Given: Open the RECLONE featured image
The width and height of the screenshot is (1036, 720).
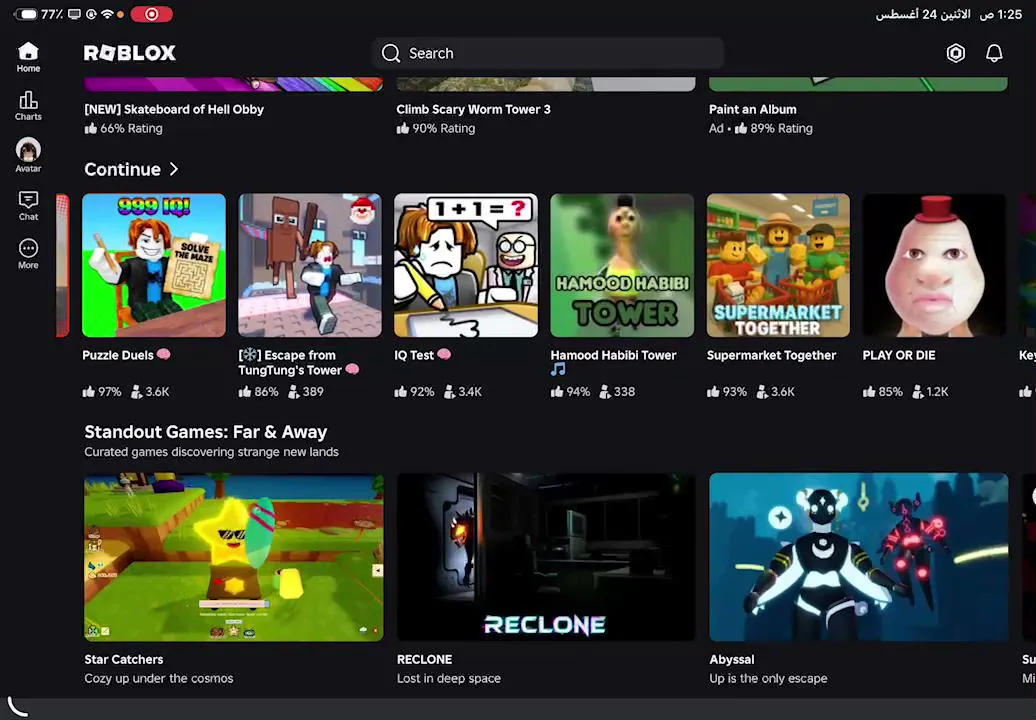Looking at the screenshot, I should point(546,557).
